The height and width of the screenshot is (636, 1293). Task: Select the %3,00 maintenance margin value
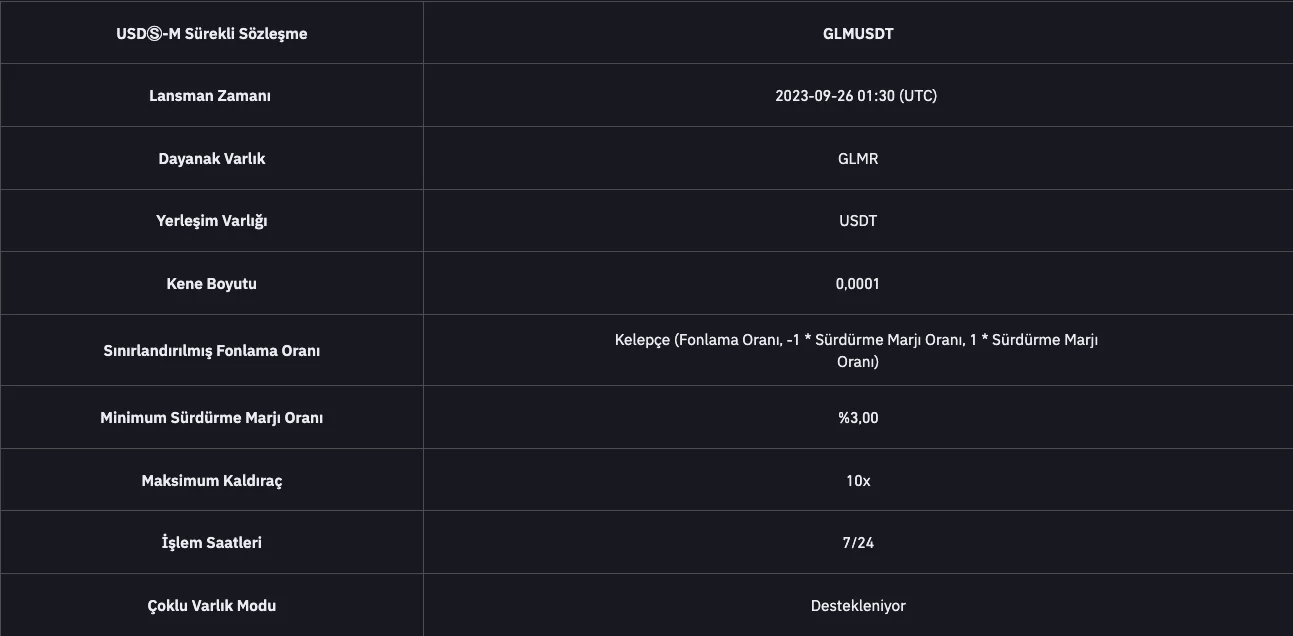pyautogui.click(x=858, y=418)
